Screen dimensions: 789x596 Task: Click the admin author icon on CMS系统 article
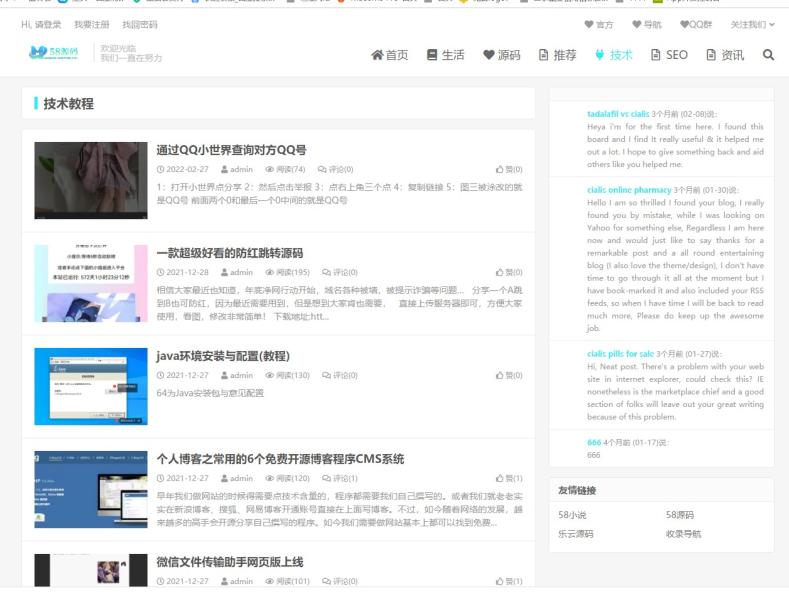click(225, 479)
